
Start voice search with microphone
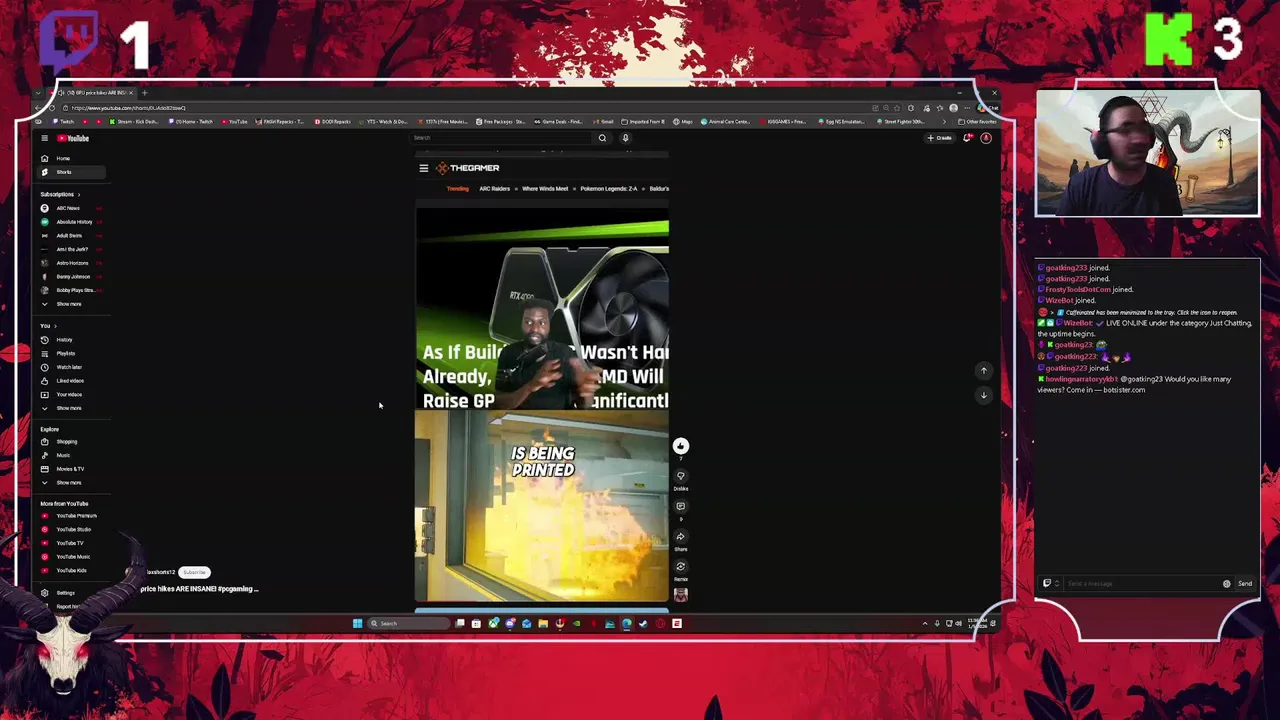[x=625, y=138]
